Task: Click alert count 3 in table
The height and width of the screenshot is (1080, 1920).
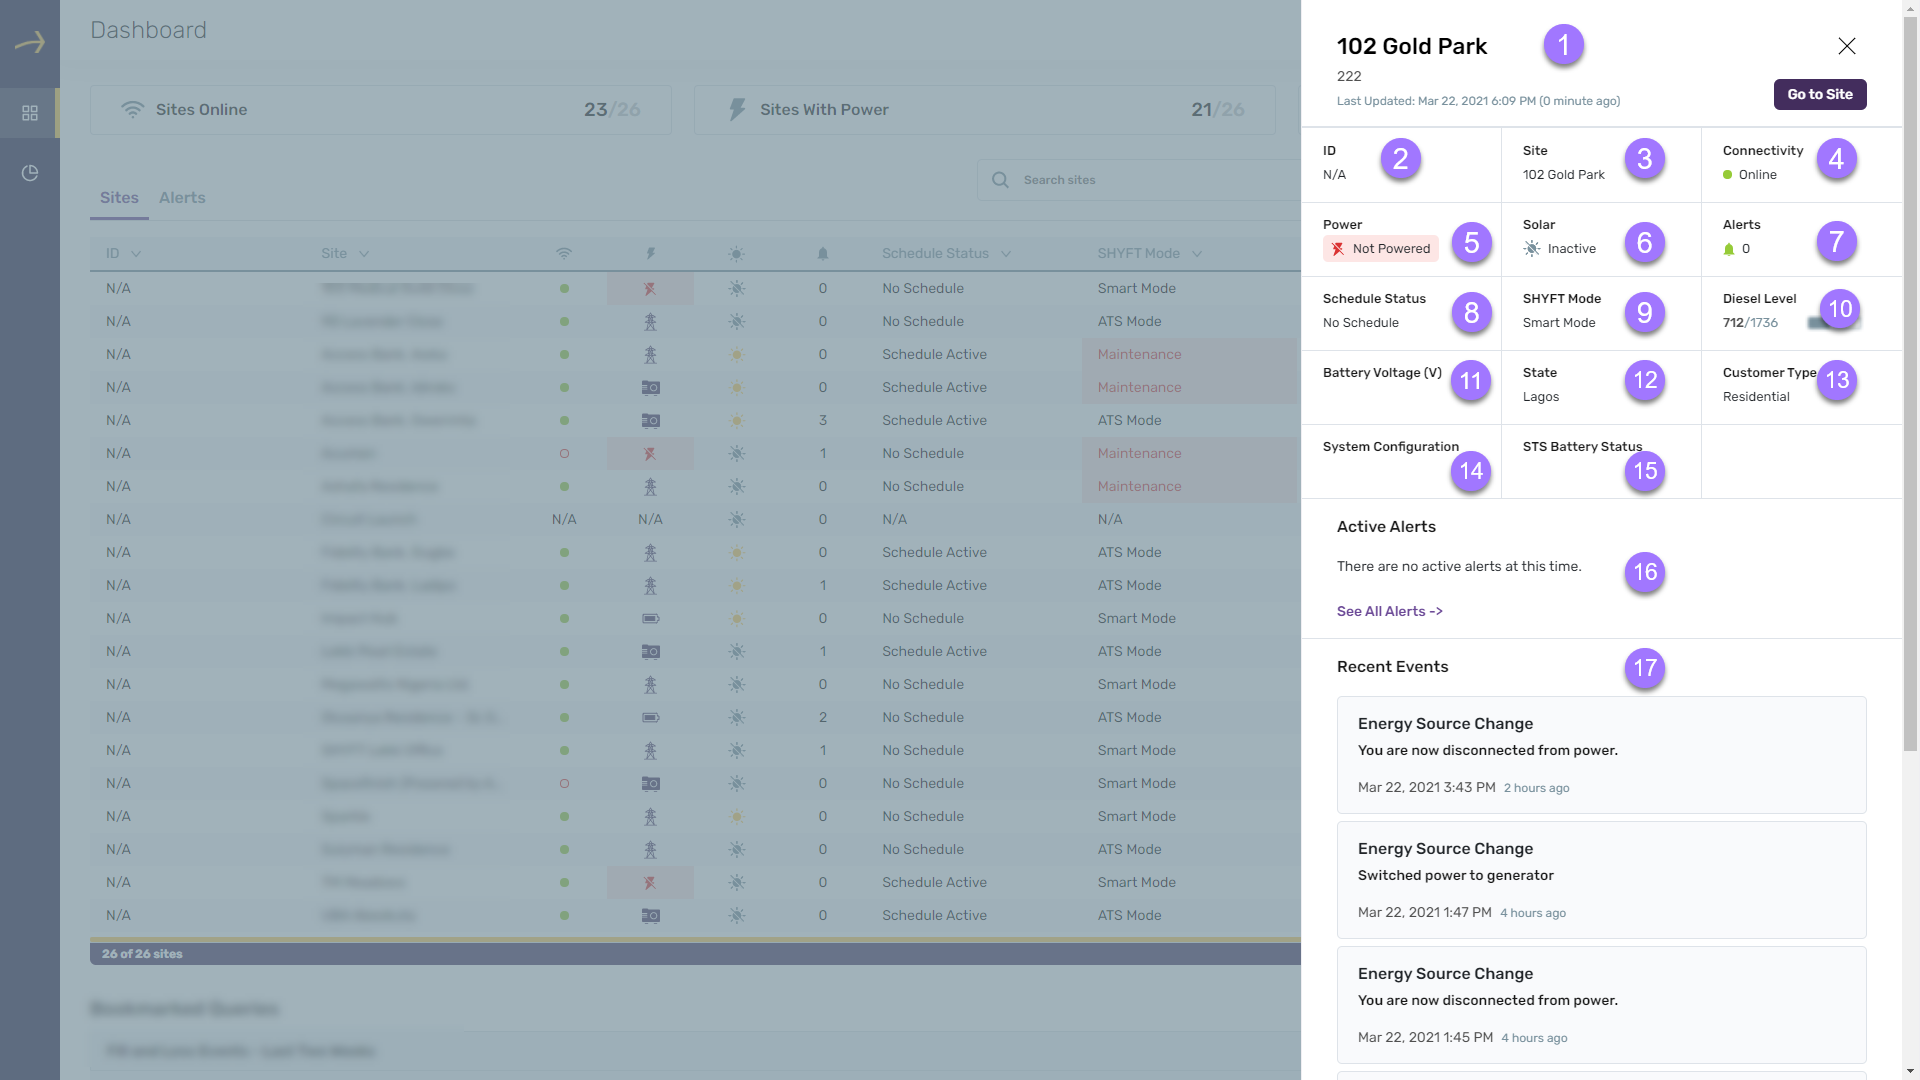Action: (823, 420)
